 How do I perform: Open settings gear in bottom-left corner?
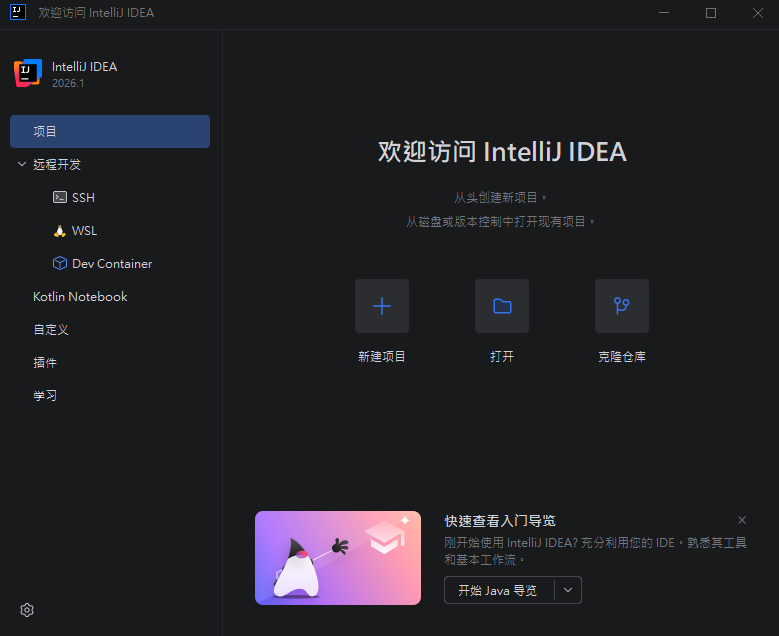27,610
